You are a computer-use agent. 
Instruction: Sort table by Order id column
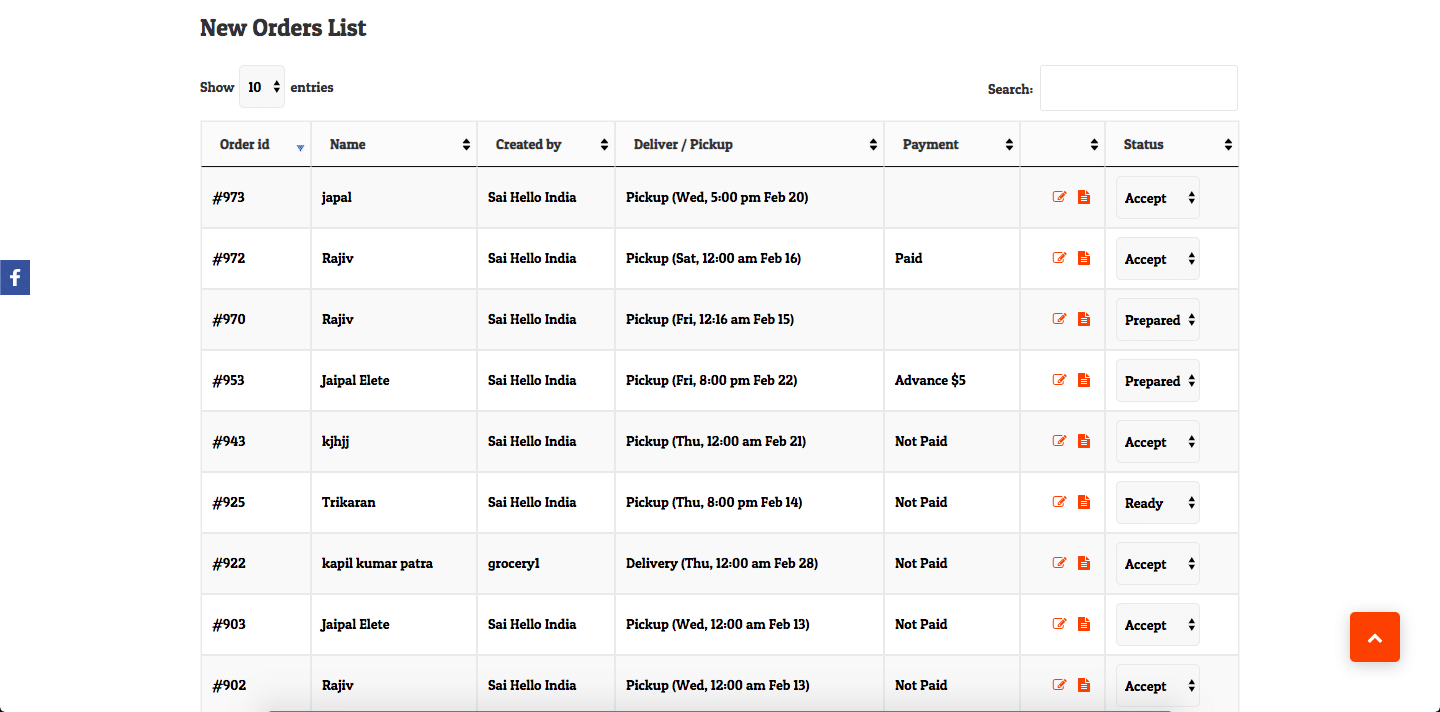coord(255,144)
